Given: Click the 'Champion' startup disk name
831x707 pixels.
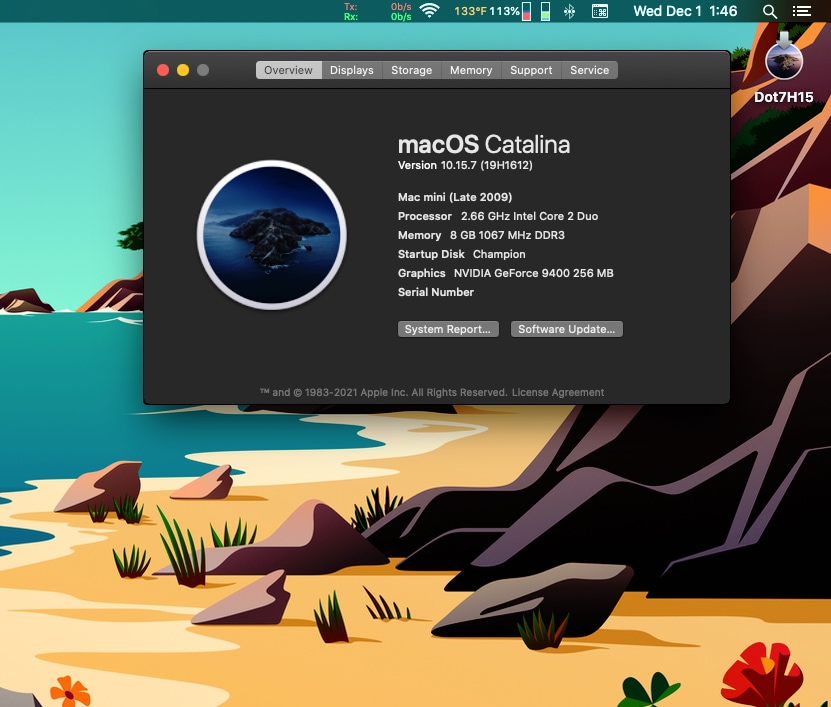Looking at the screenshot, I should click(499, 254).
